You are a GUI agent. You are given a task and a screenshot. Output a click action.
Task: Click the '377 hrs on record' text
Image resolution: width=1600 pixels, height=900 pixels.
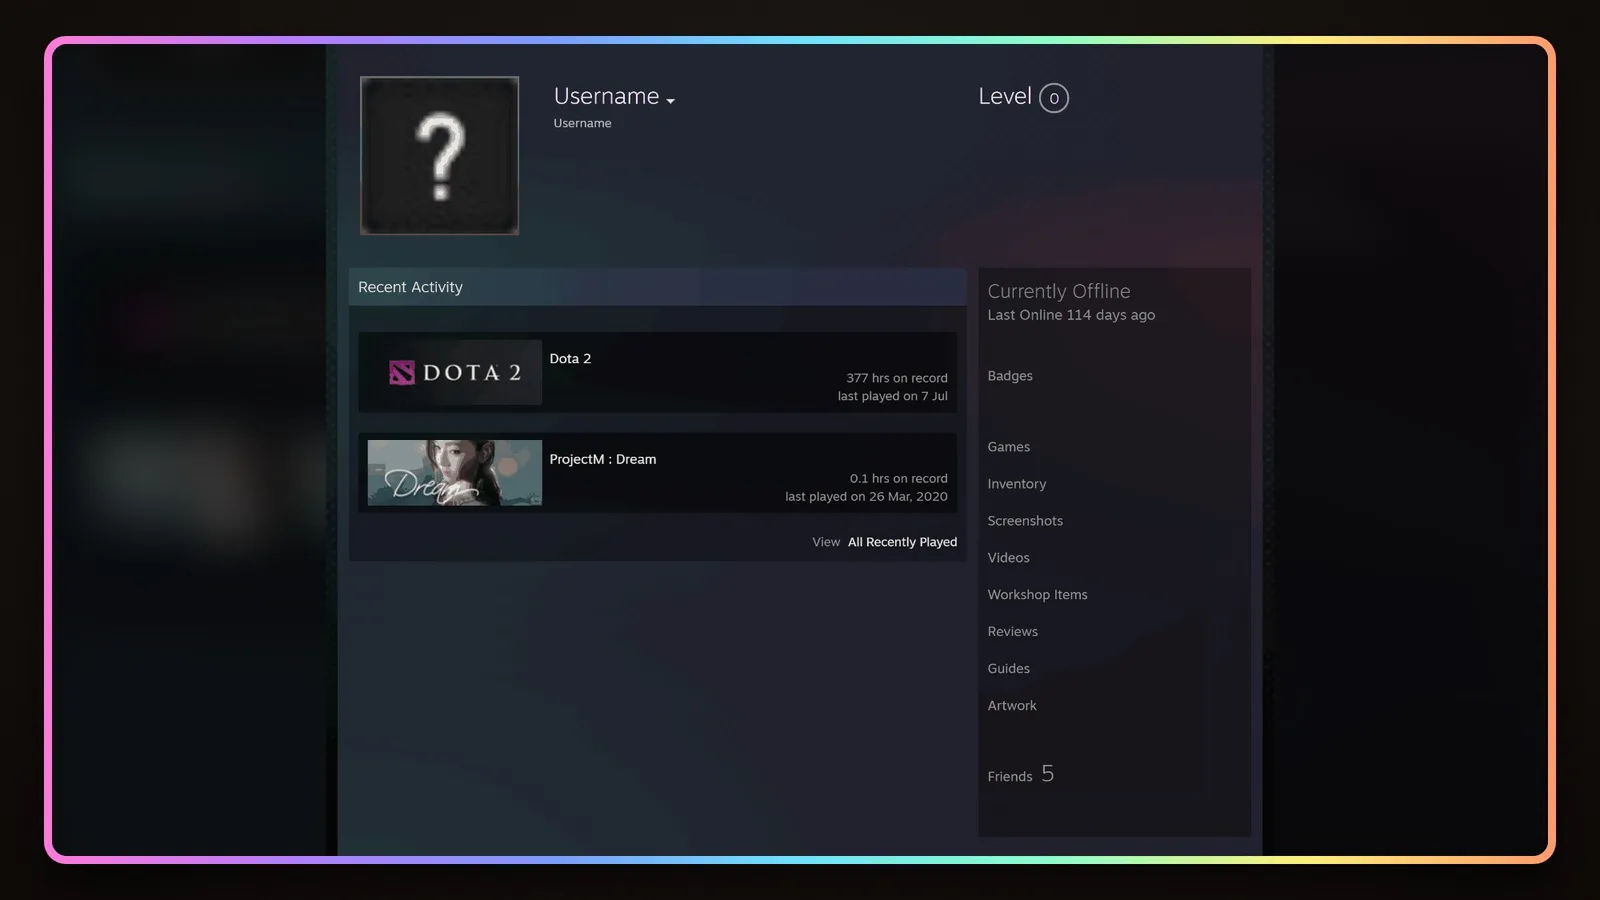pos(896,378)
